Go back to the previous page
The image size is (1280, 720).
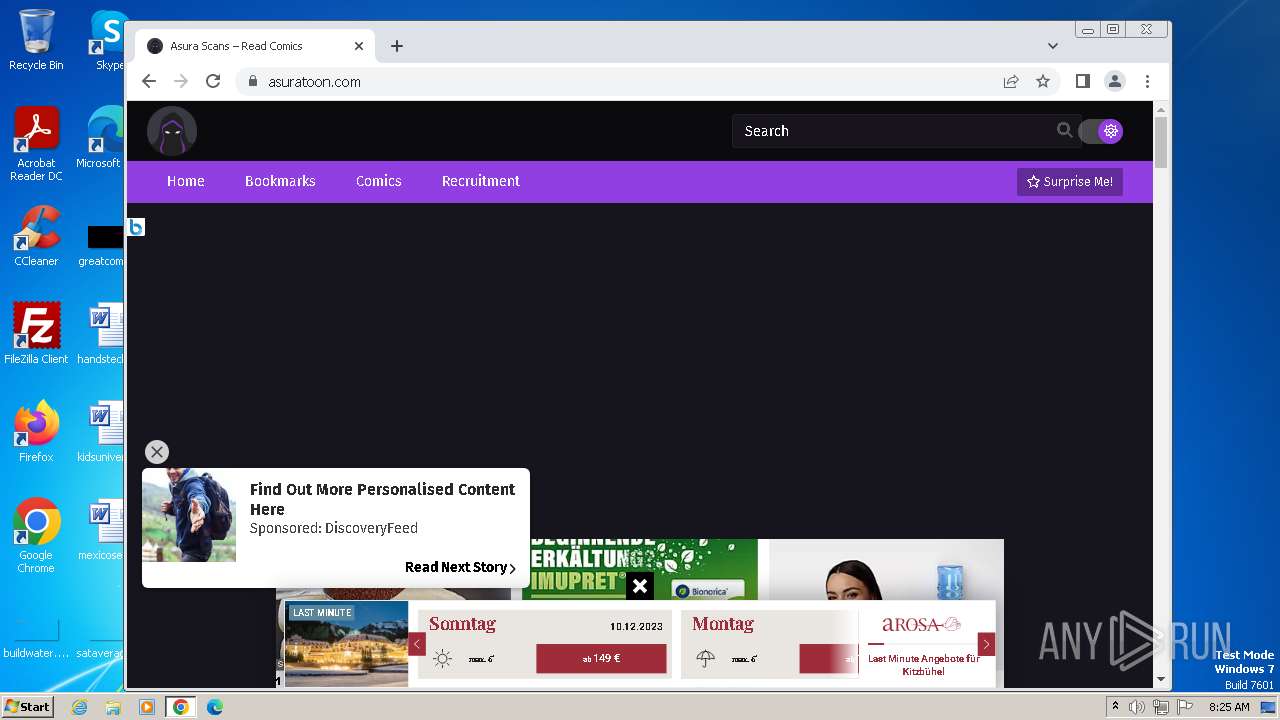(149, 81)
